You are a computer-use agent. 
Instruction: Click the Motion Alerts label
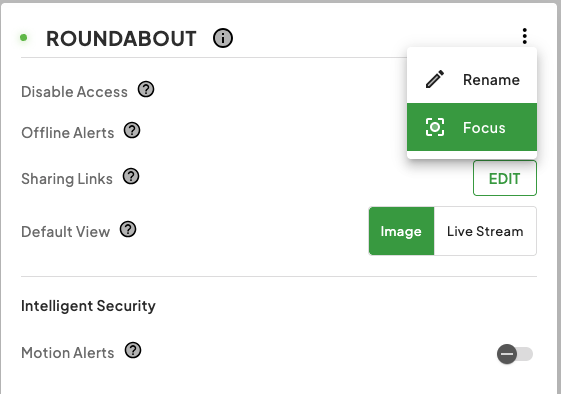pos(68,353)
